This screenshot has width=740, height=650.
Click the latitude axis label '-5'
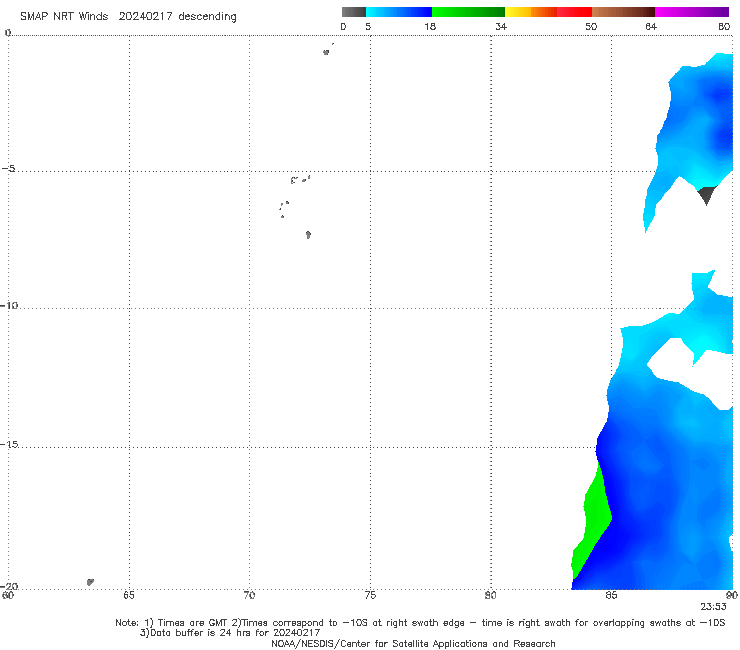8,169
